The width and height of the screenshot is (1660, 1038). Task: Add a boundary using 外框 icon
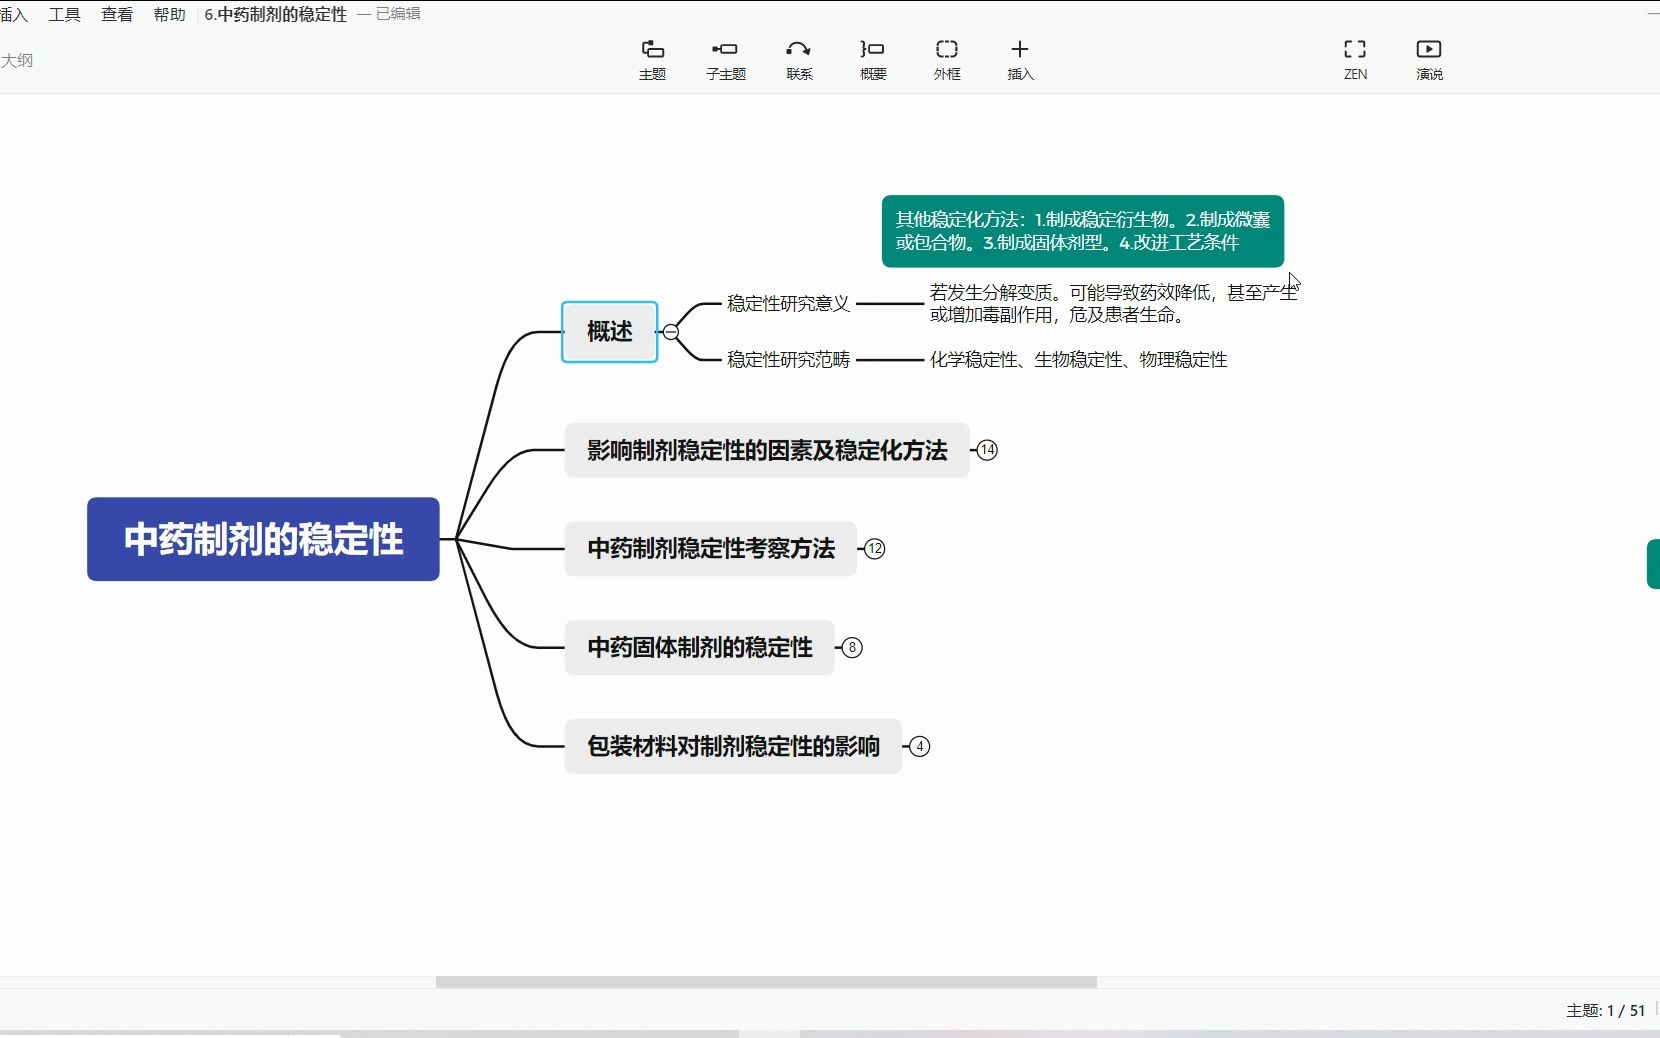(x=947, y=60)
